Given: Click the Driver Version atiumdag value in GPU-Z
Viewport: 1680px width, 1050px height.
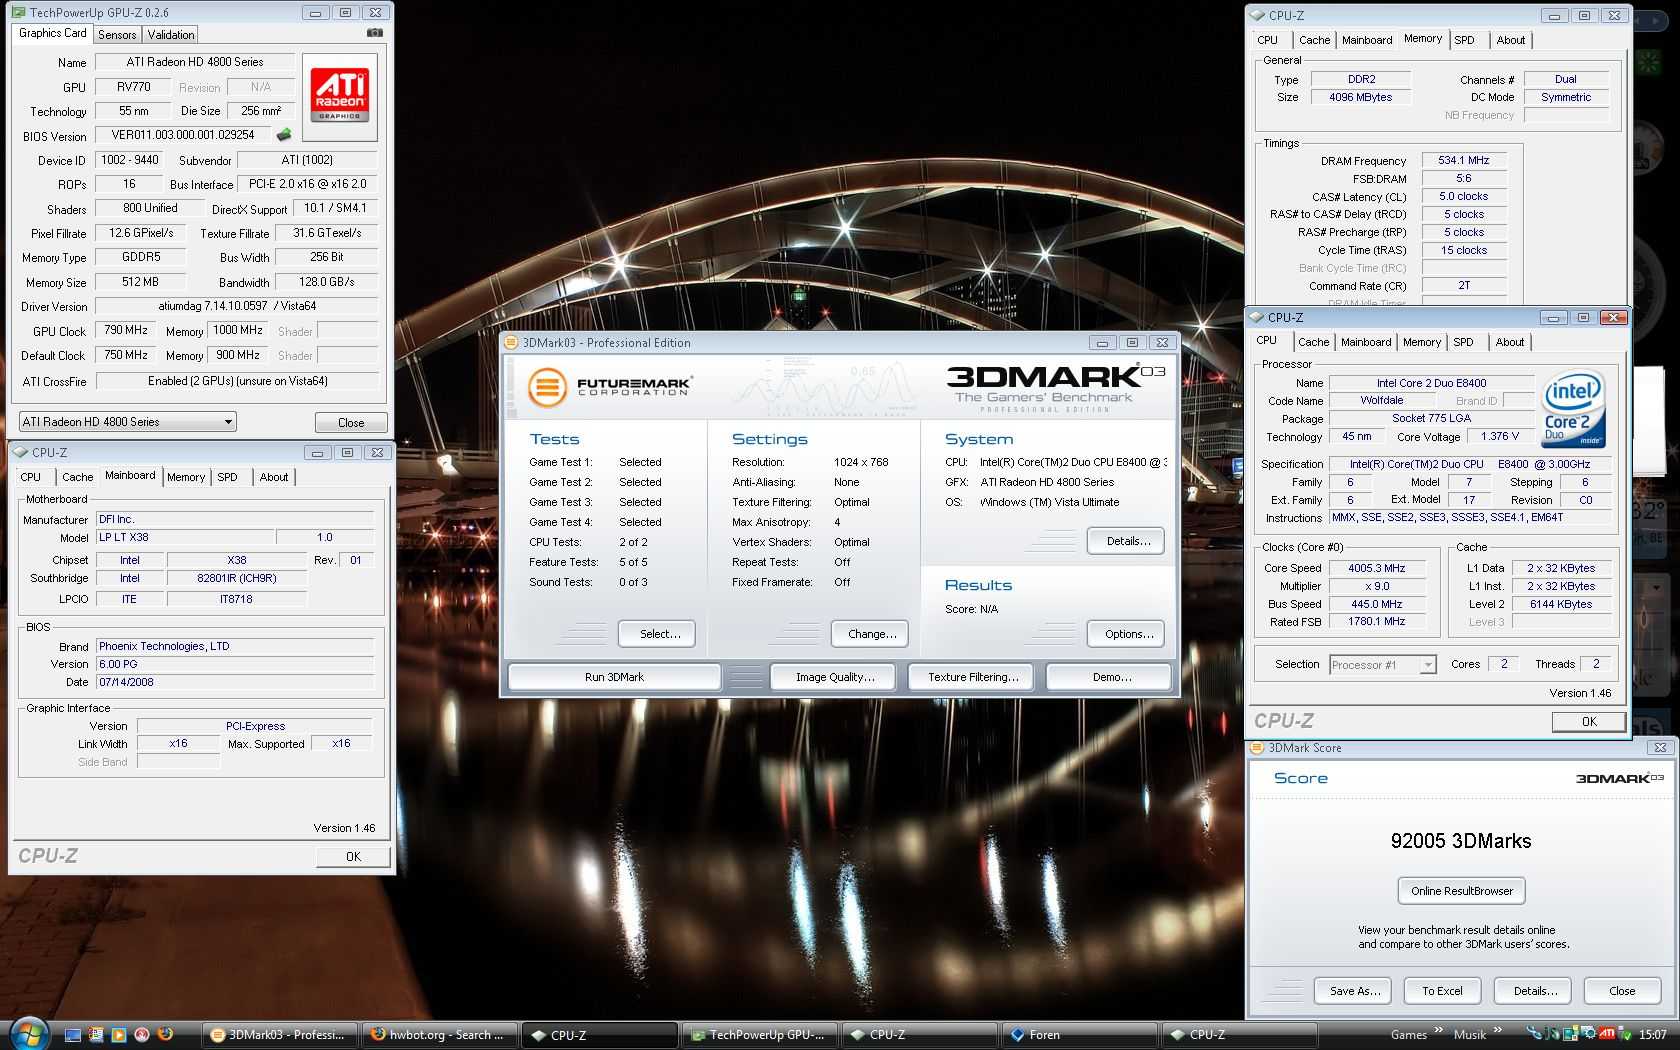Looking at the screenshot, I should 237,306.
